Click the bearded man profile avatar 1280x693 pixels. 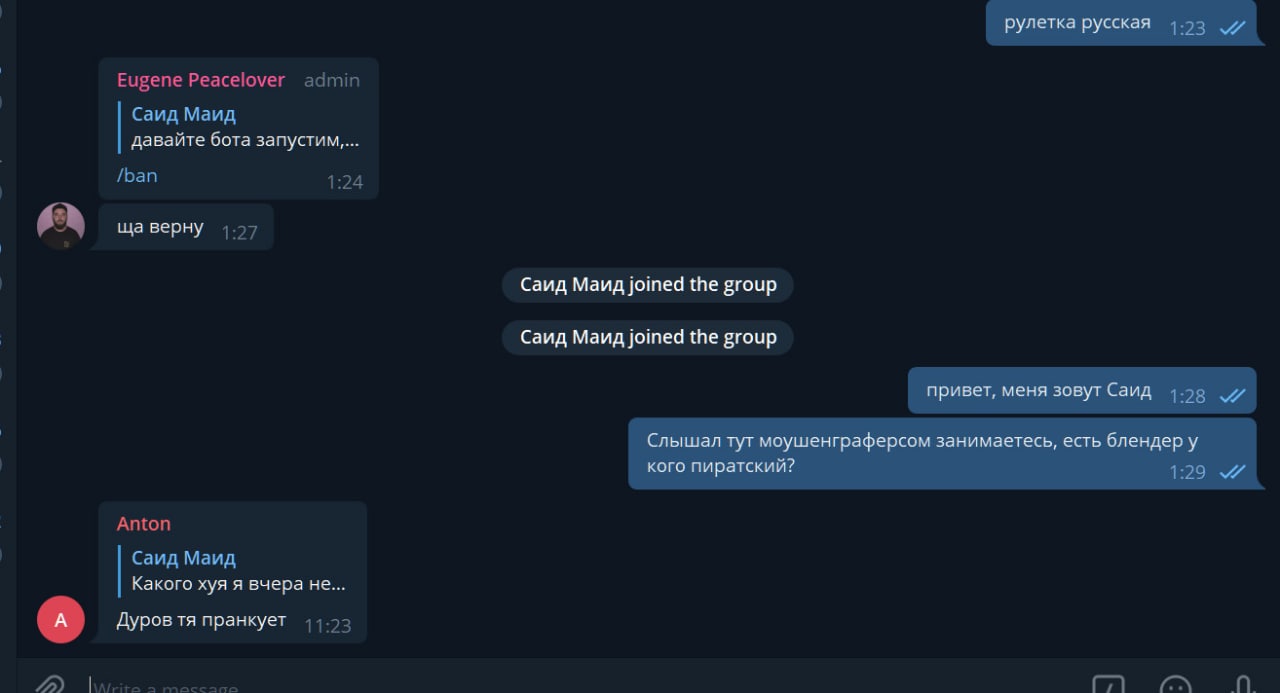(61, 226)
